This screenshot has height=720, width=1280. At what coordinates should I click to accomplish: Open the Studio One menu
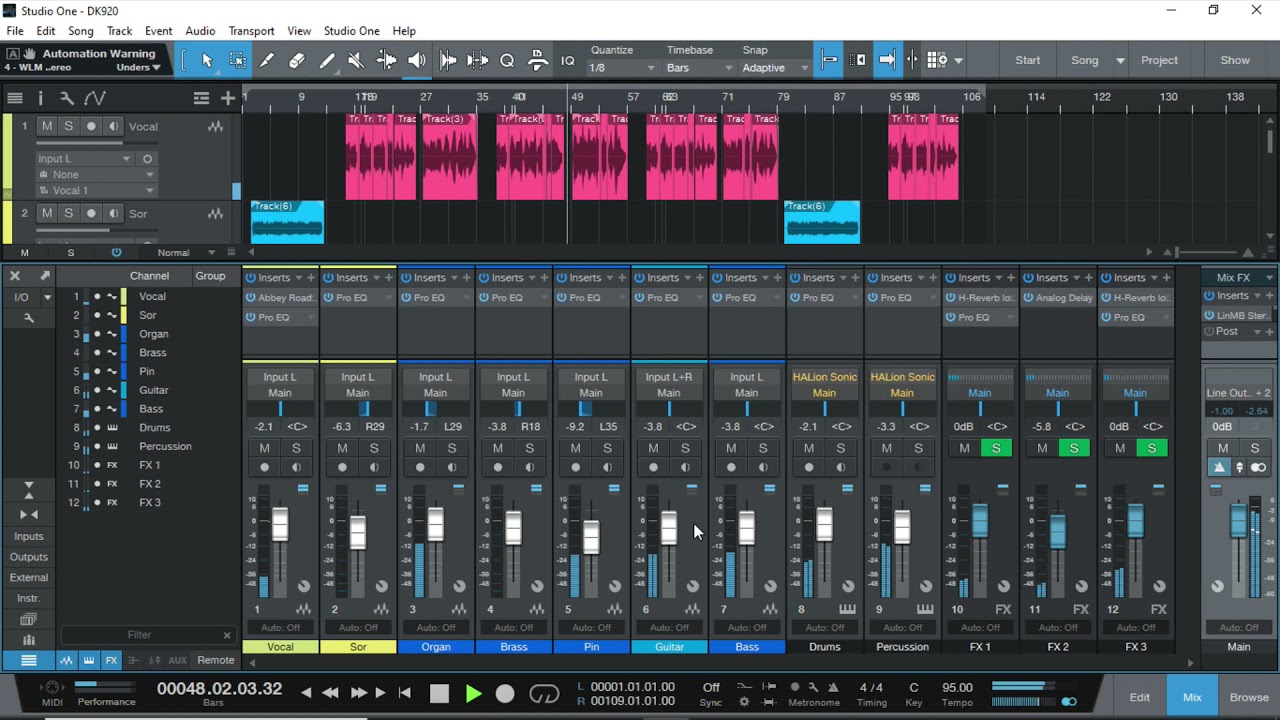[351, 31]
